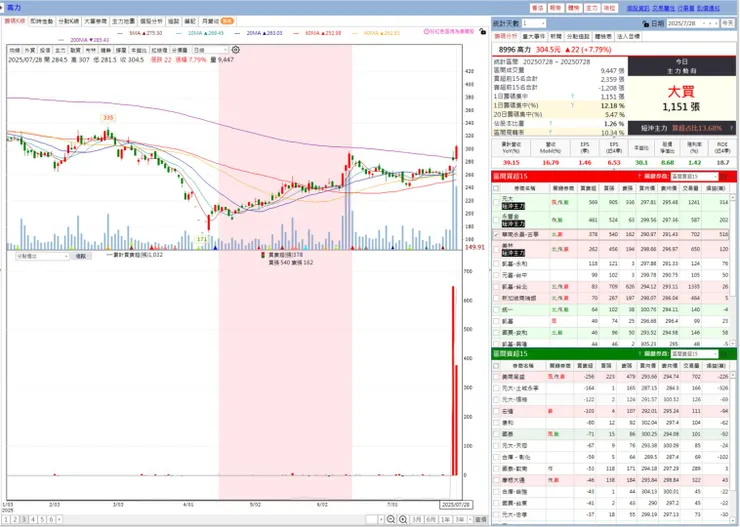Click the tall red buy-volume bar in lower chart
This screenshot has width=740, height=527.
(x=454, y=380)
